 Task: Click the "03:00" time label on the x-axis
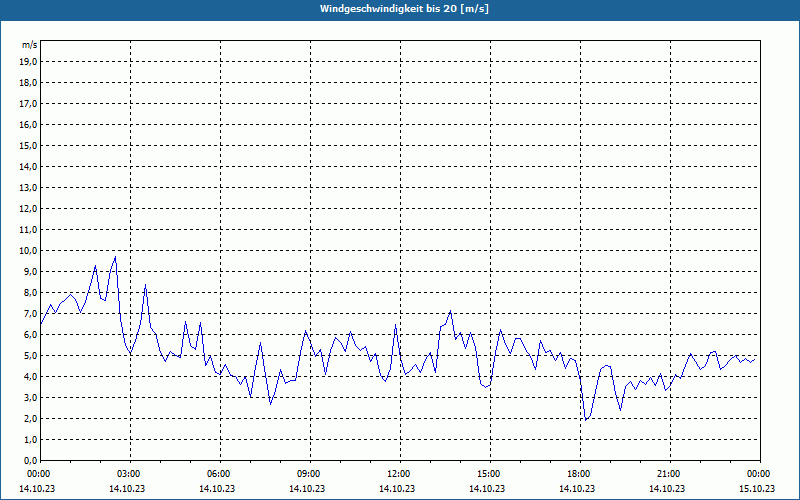coord(130,474)
